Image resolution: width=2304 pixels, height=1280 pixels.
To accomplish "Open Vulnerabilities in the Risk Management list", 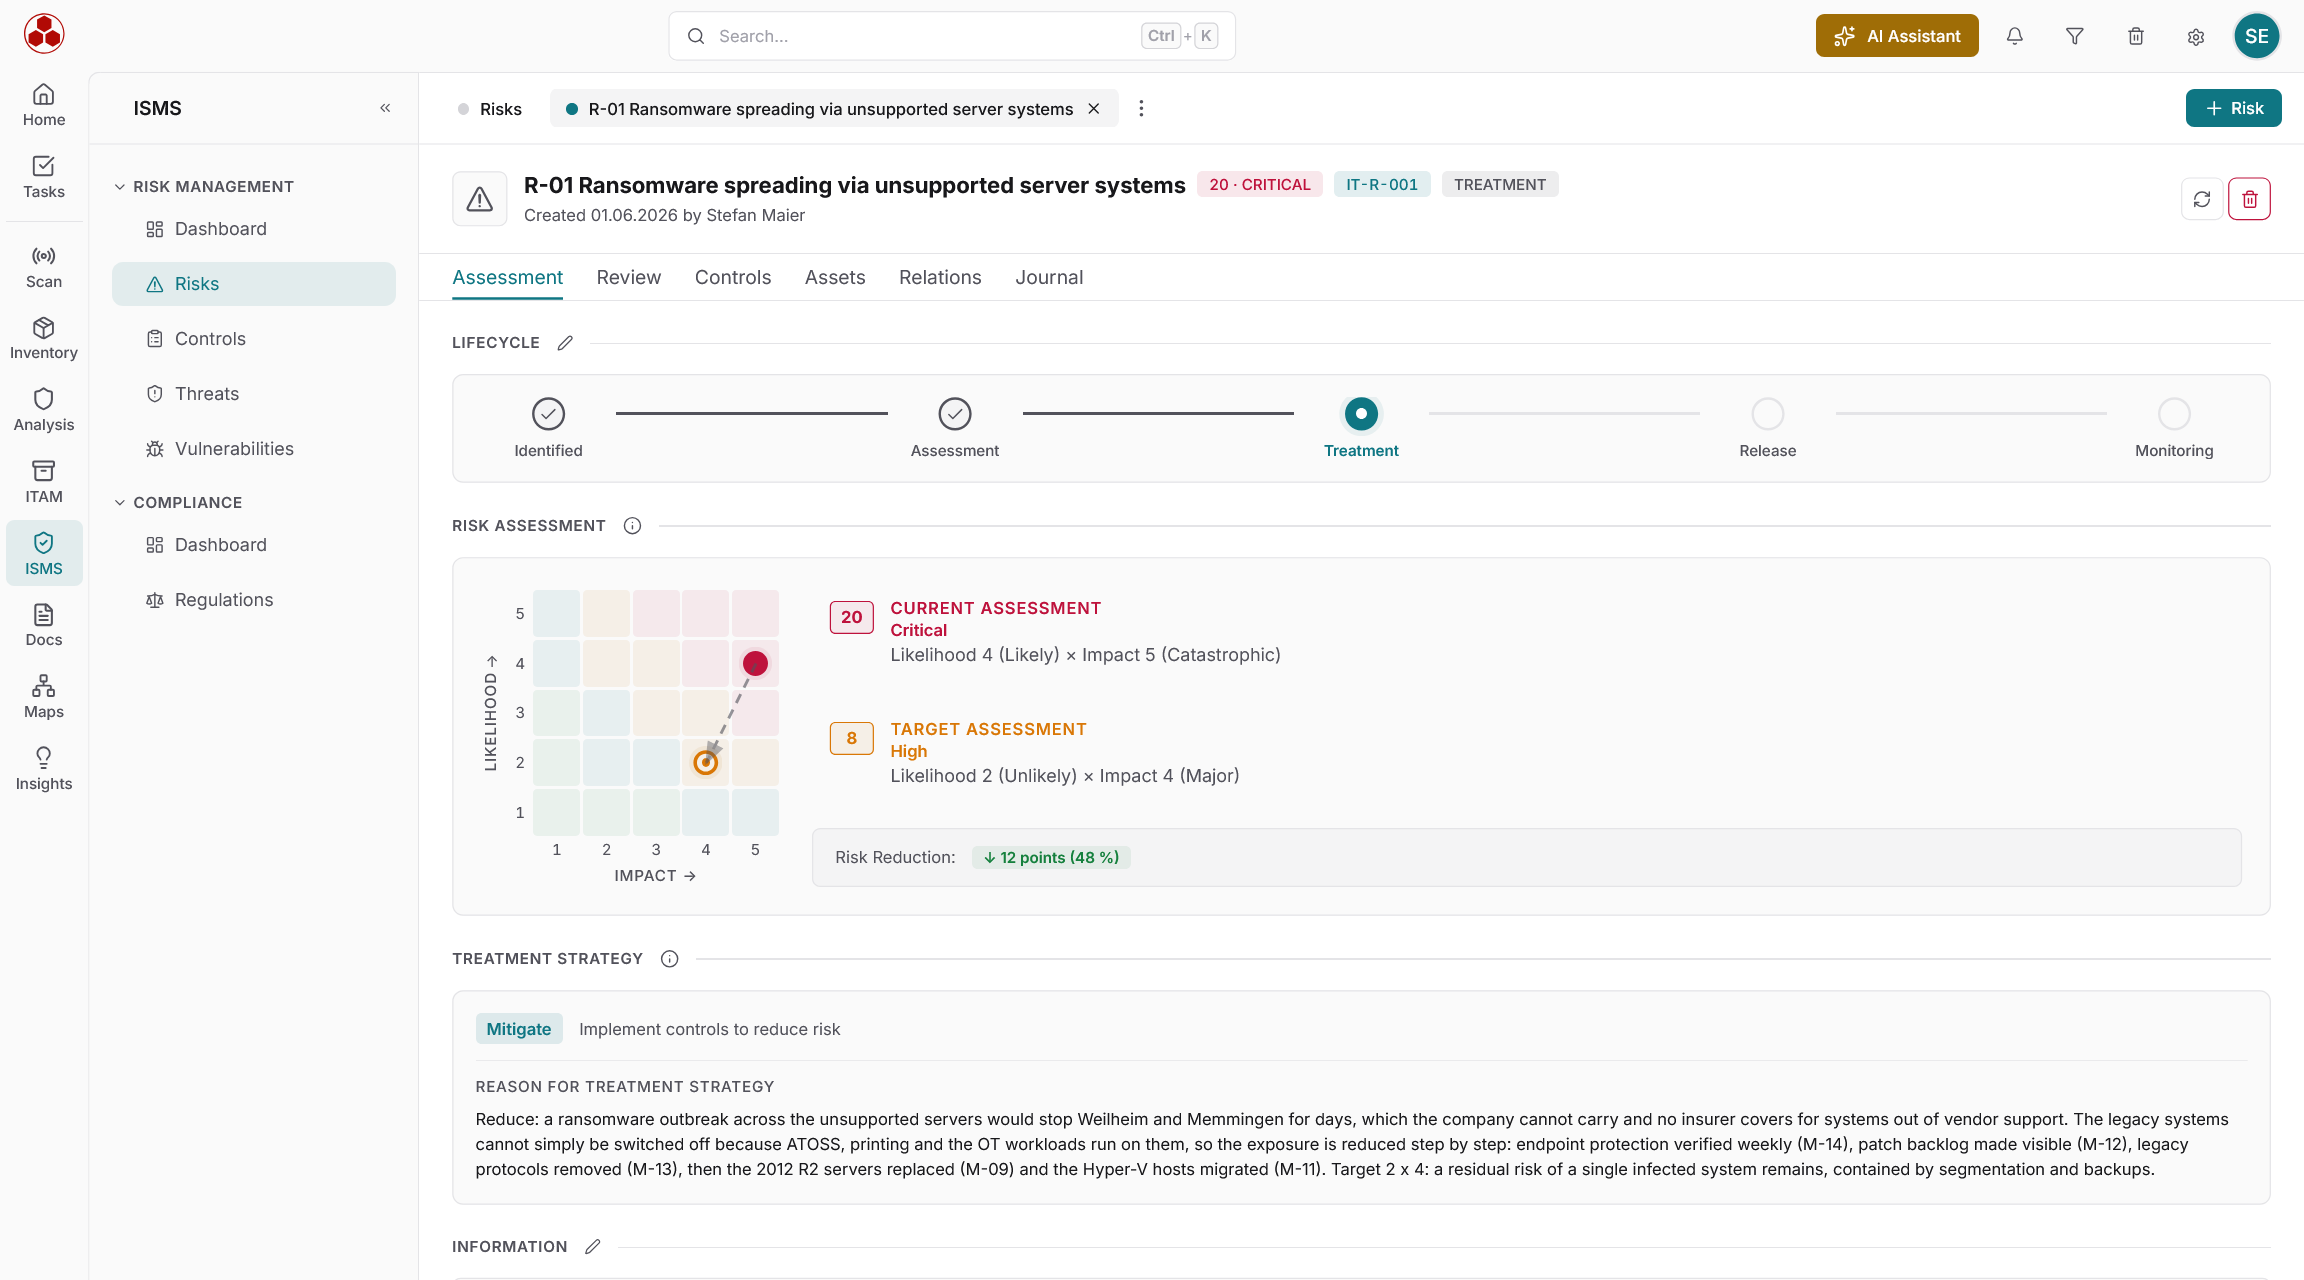I will 254,449.
